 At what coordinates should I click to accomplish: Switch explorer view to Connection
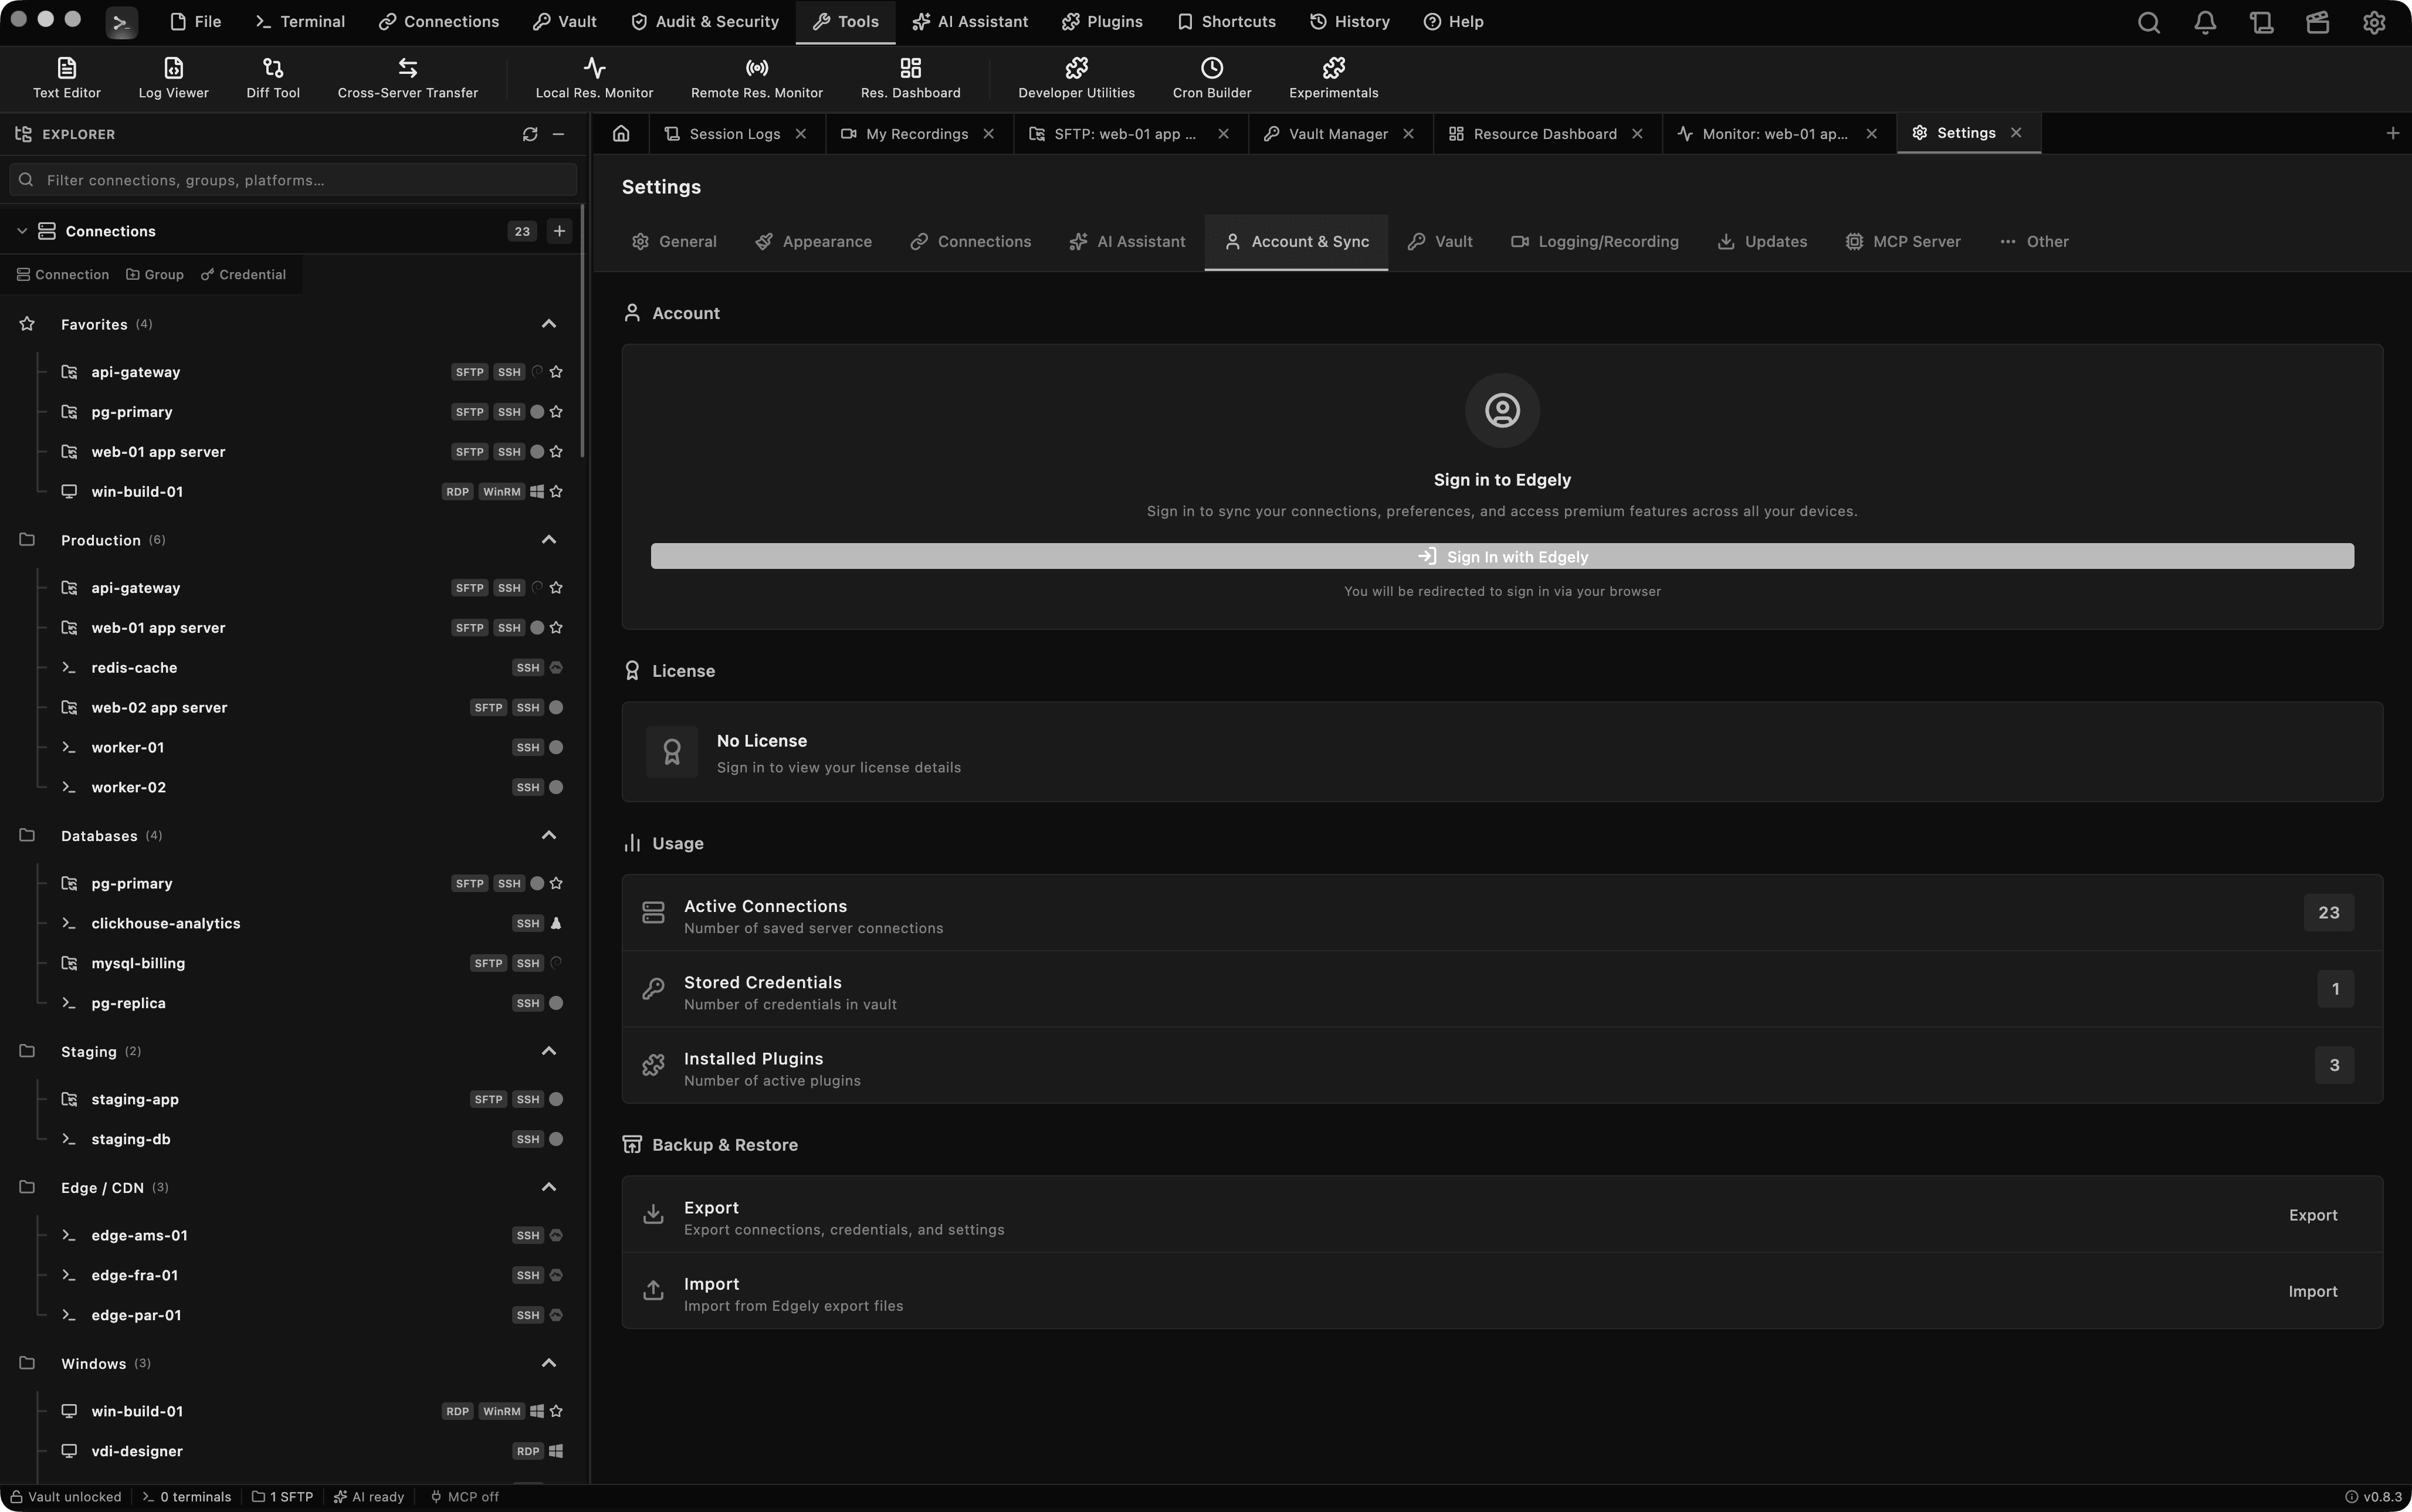[63, 275]
